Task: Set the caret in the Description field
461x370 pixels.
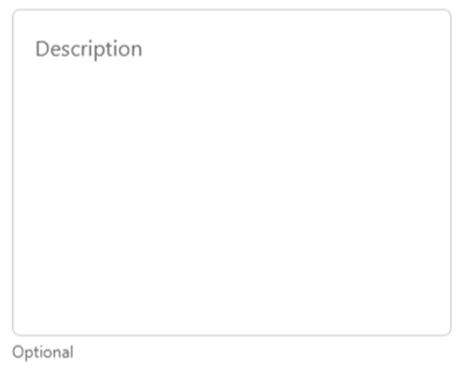Action: [x=232, y=172]
